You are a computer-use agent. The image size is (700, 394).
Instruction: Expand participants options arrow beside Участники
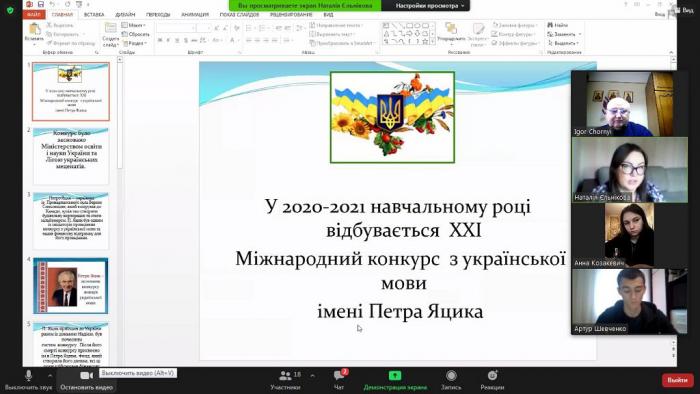click(x=312, y=376)
